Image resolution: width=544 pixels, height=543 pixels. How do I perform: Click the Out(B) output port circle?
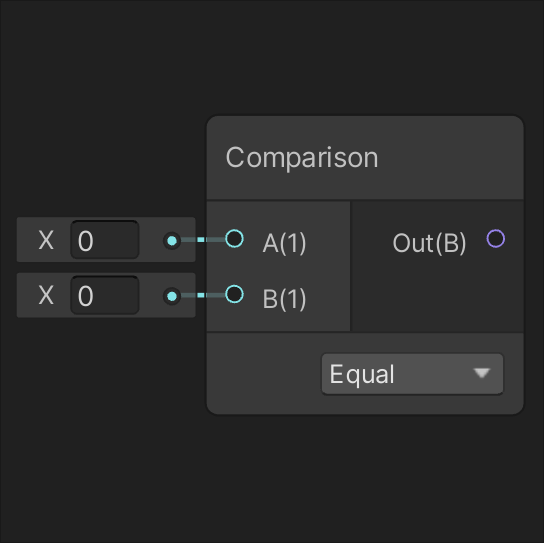pos(495,239)
